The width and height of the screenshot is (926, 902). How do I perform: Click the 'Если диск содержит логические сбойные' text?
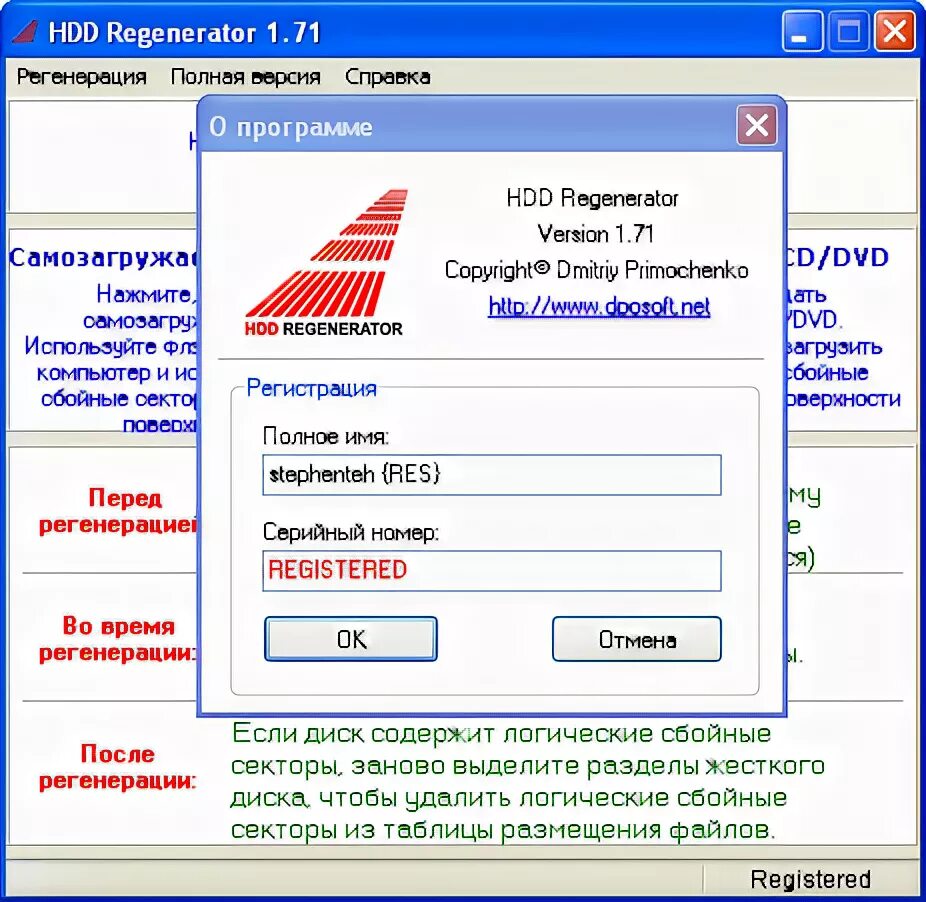tap(501, 734)
